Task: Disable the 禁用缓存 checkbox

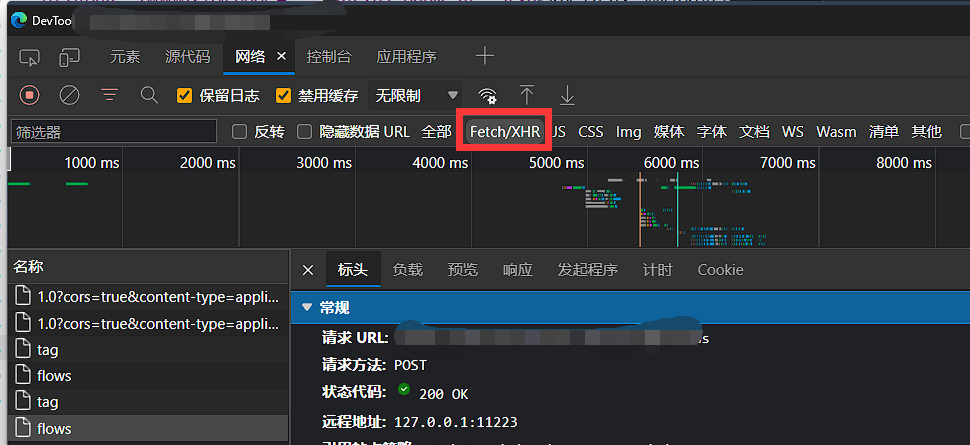Action: point(283,96)
